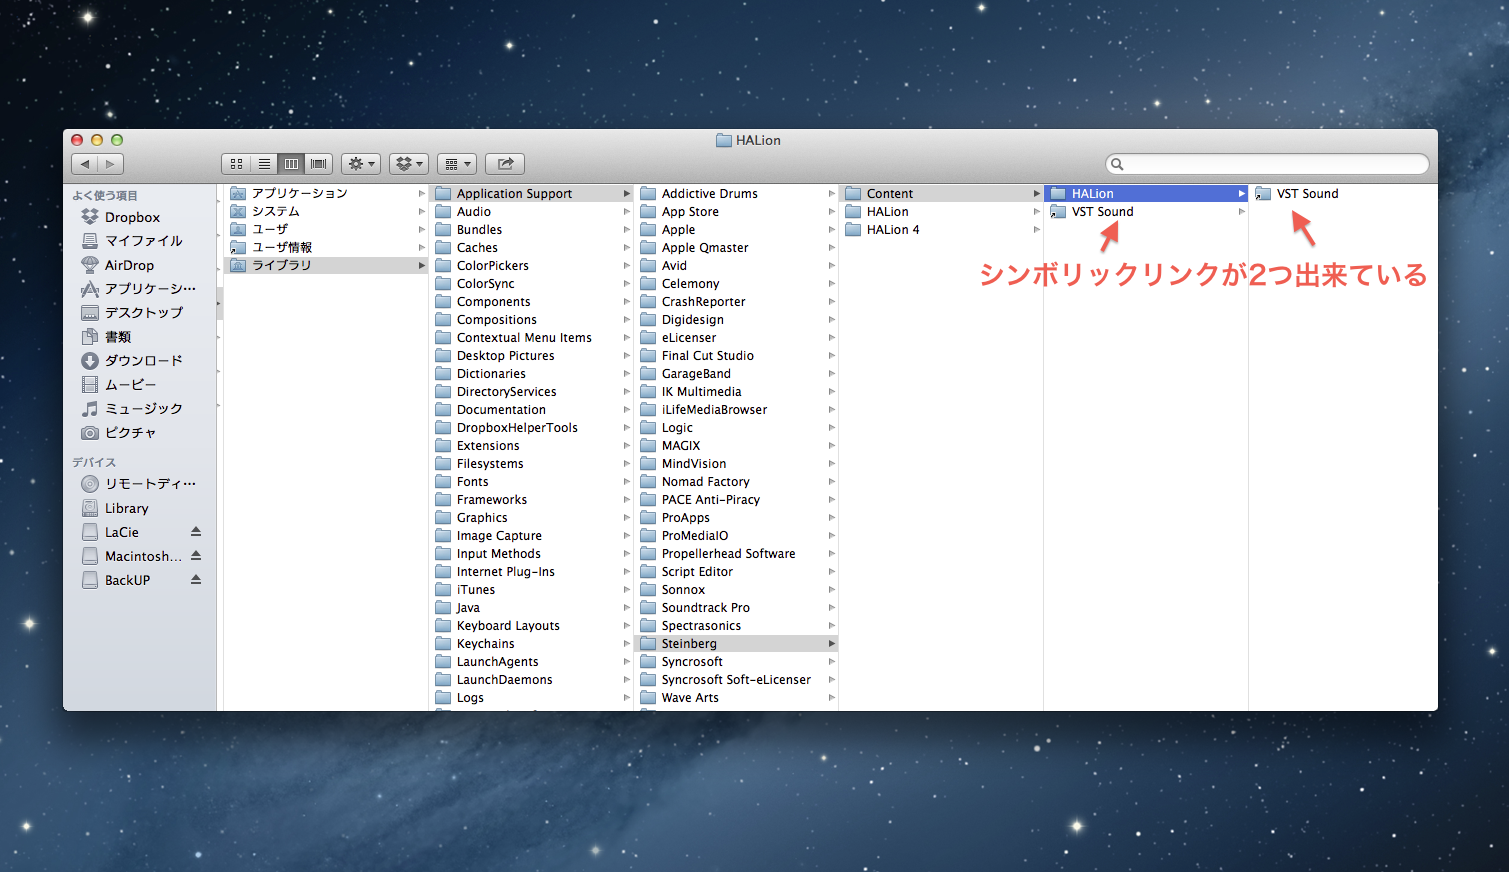The width and height of the screenshot is (1509, 872).
Task: Select the Addictive Drums folder
Action: (736, 193)
